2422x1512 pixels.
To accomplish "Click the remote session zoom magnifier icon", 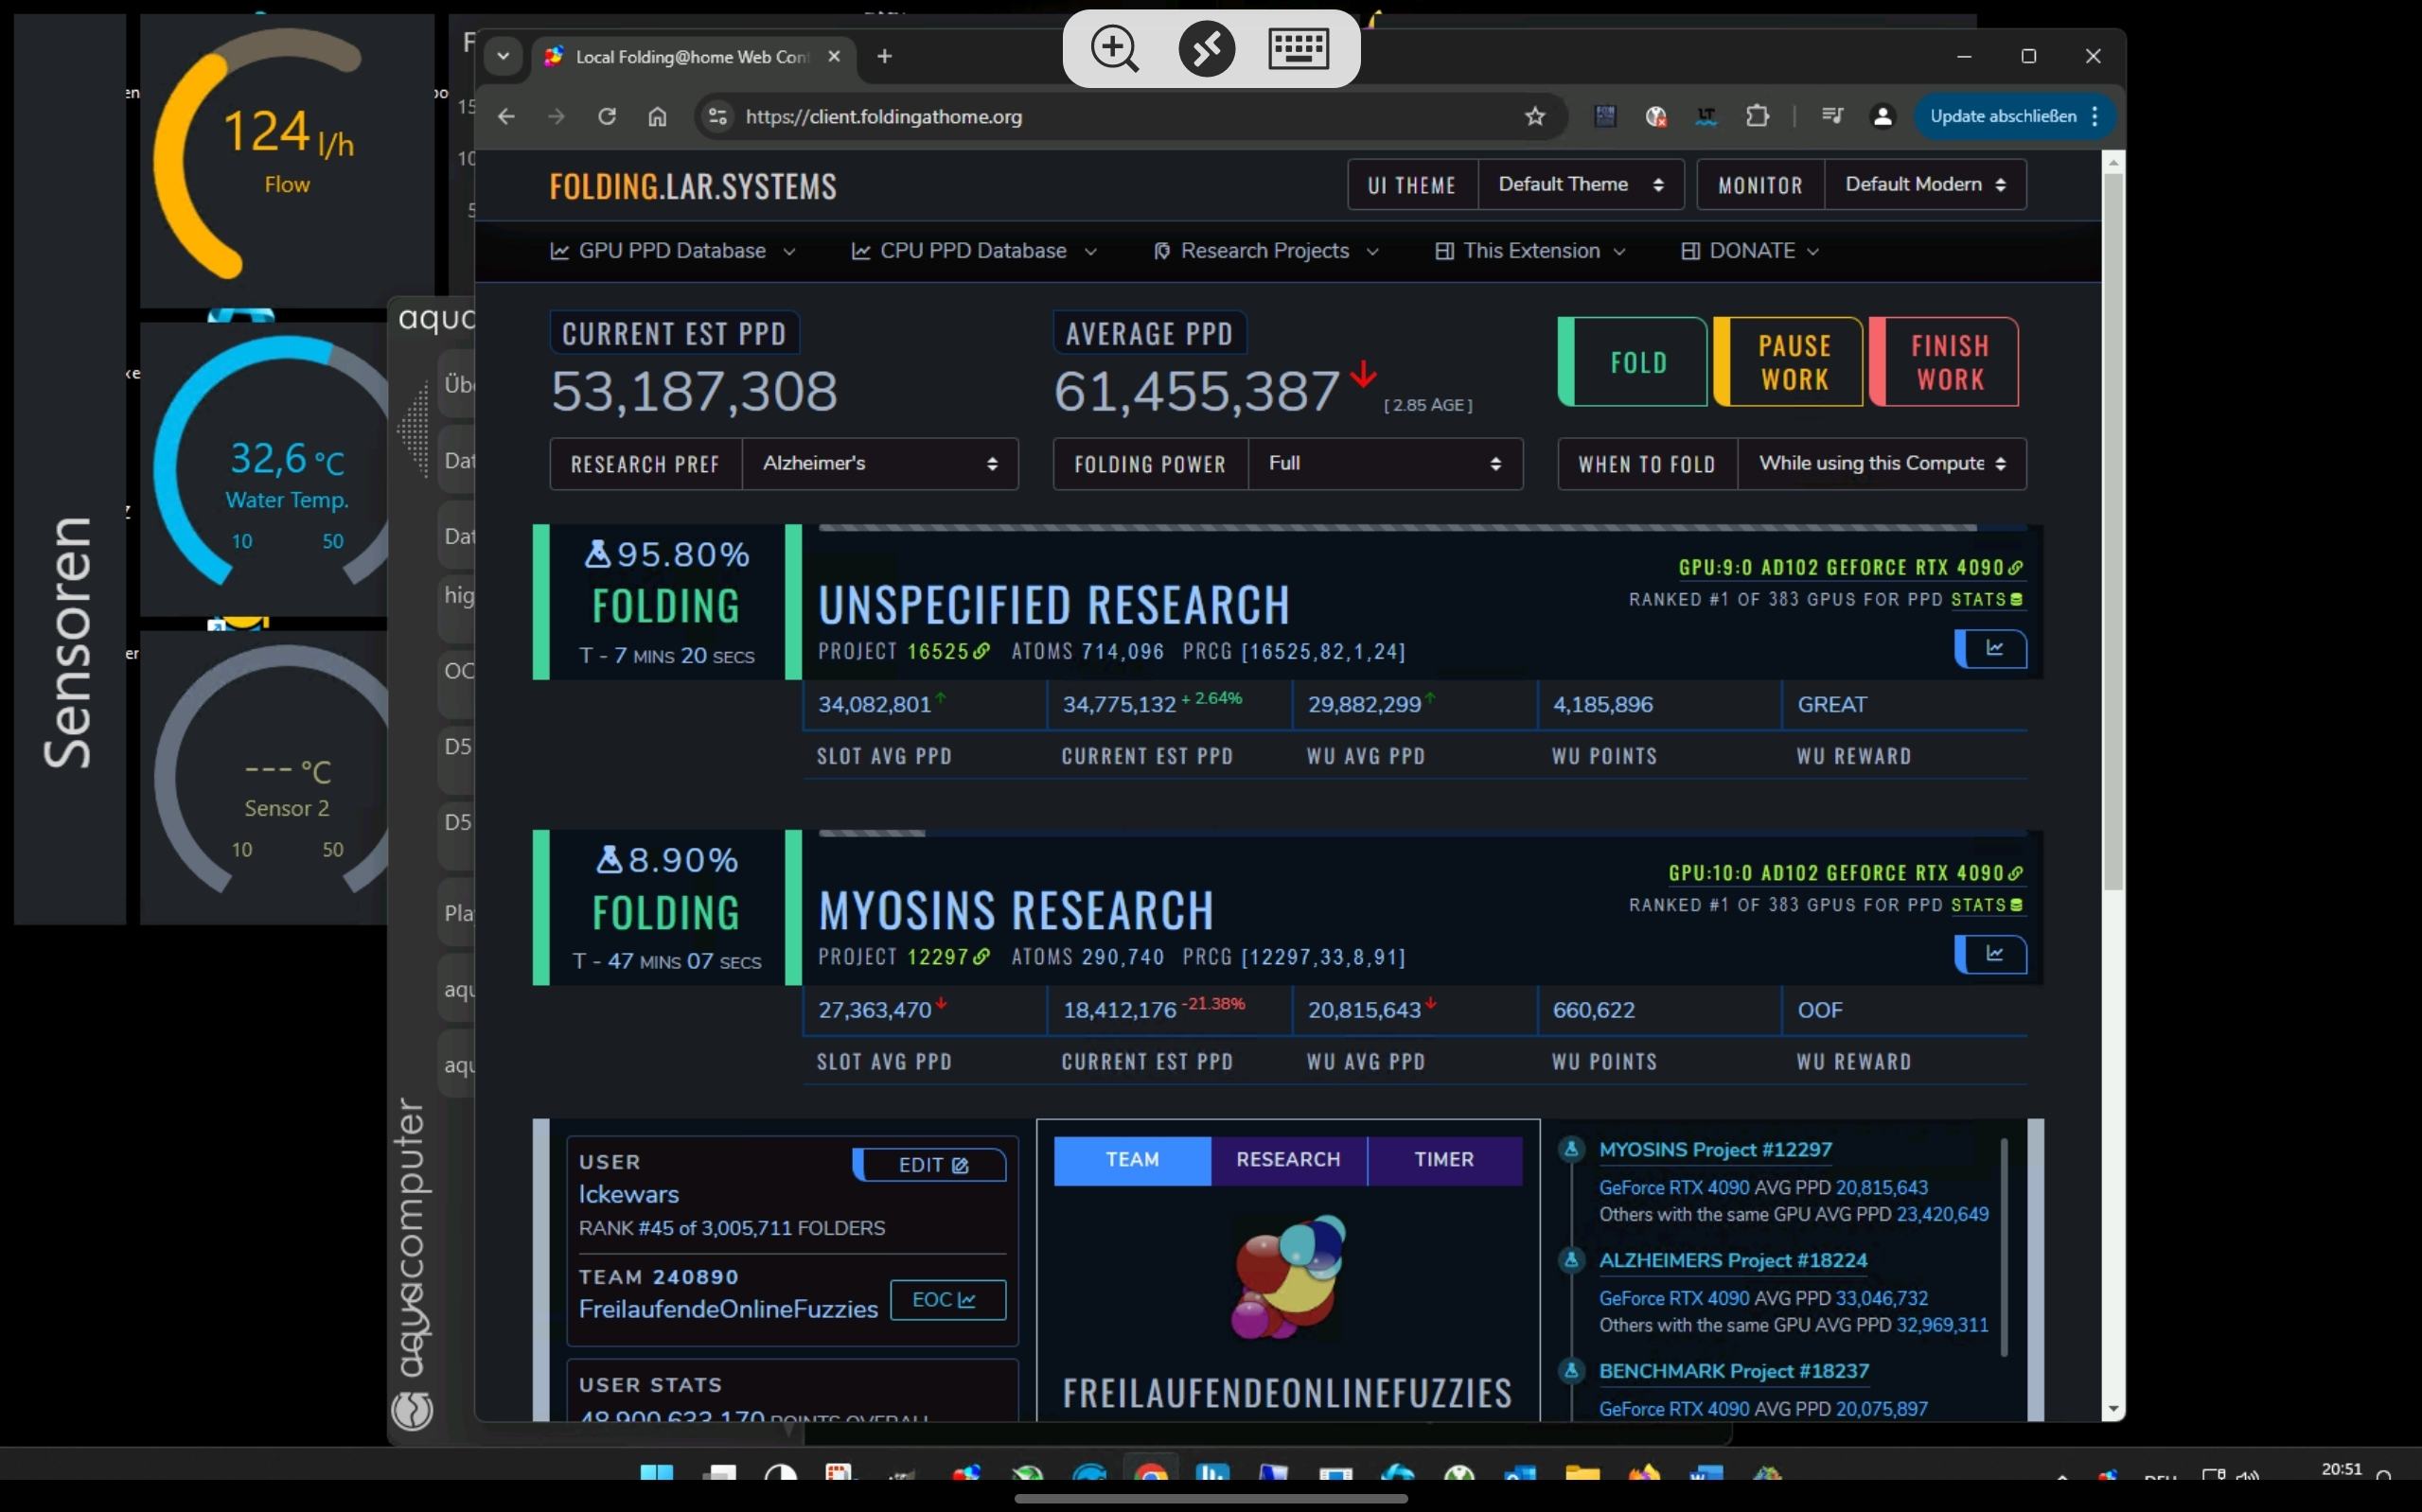I will [1114, 49].
